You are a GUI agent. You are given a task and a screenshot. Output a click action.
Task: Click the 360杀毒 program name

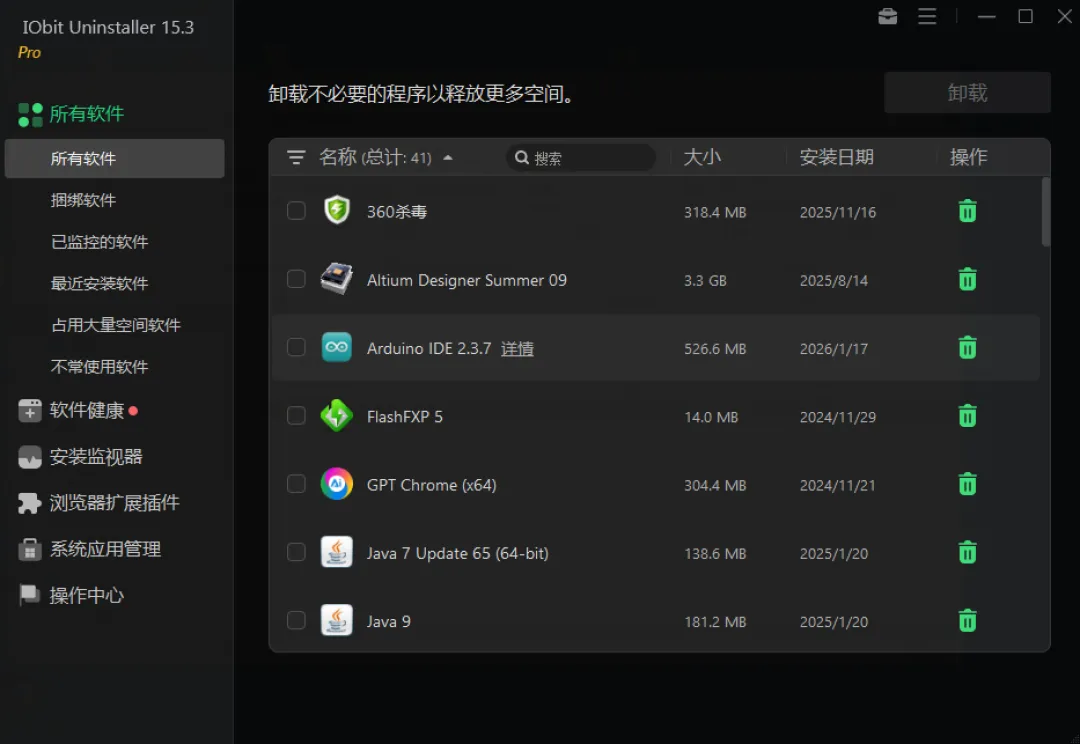397,211
